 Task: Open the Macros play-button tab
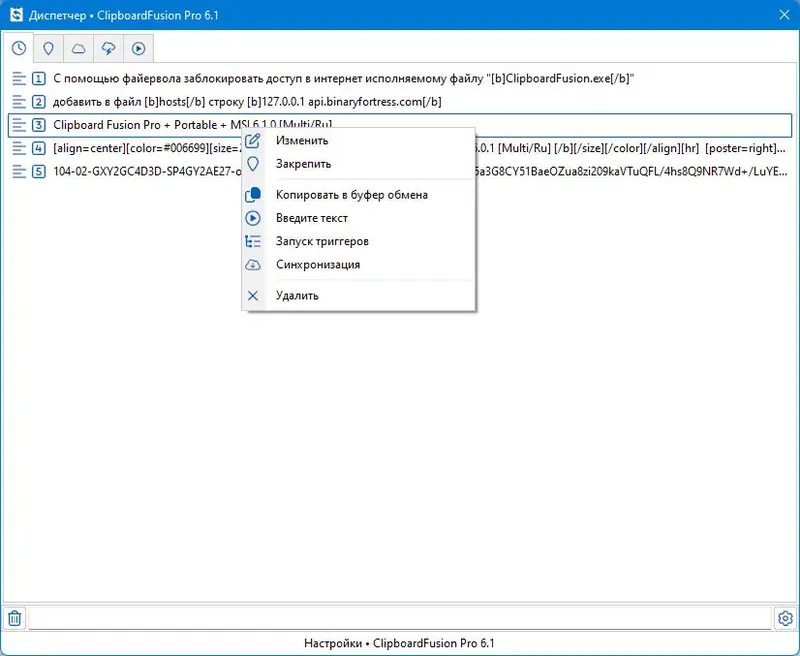point(138,48)
